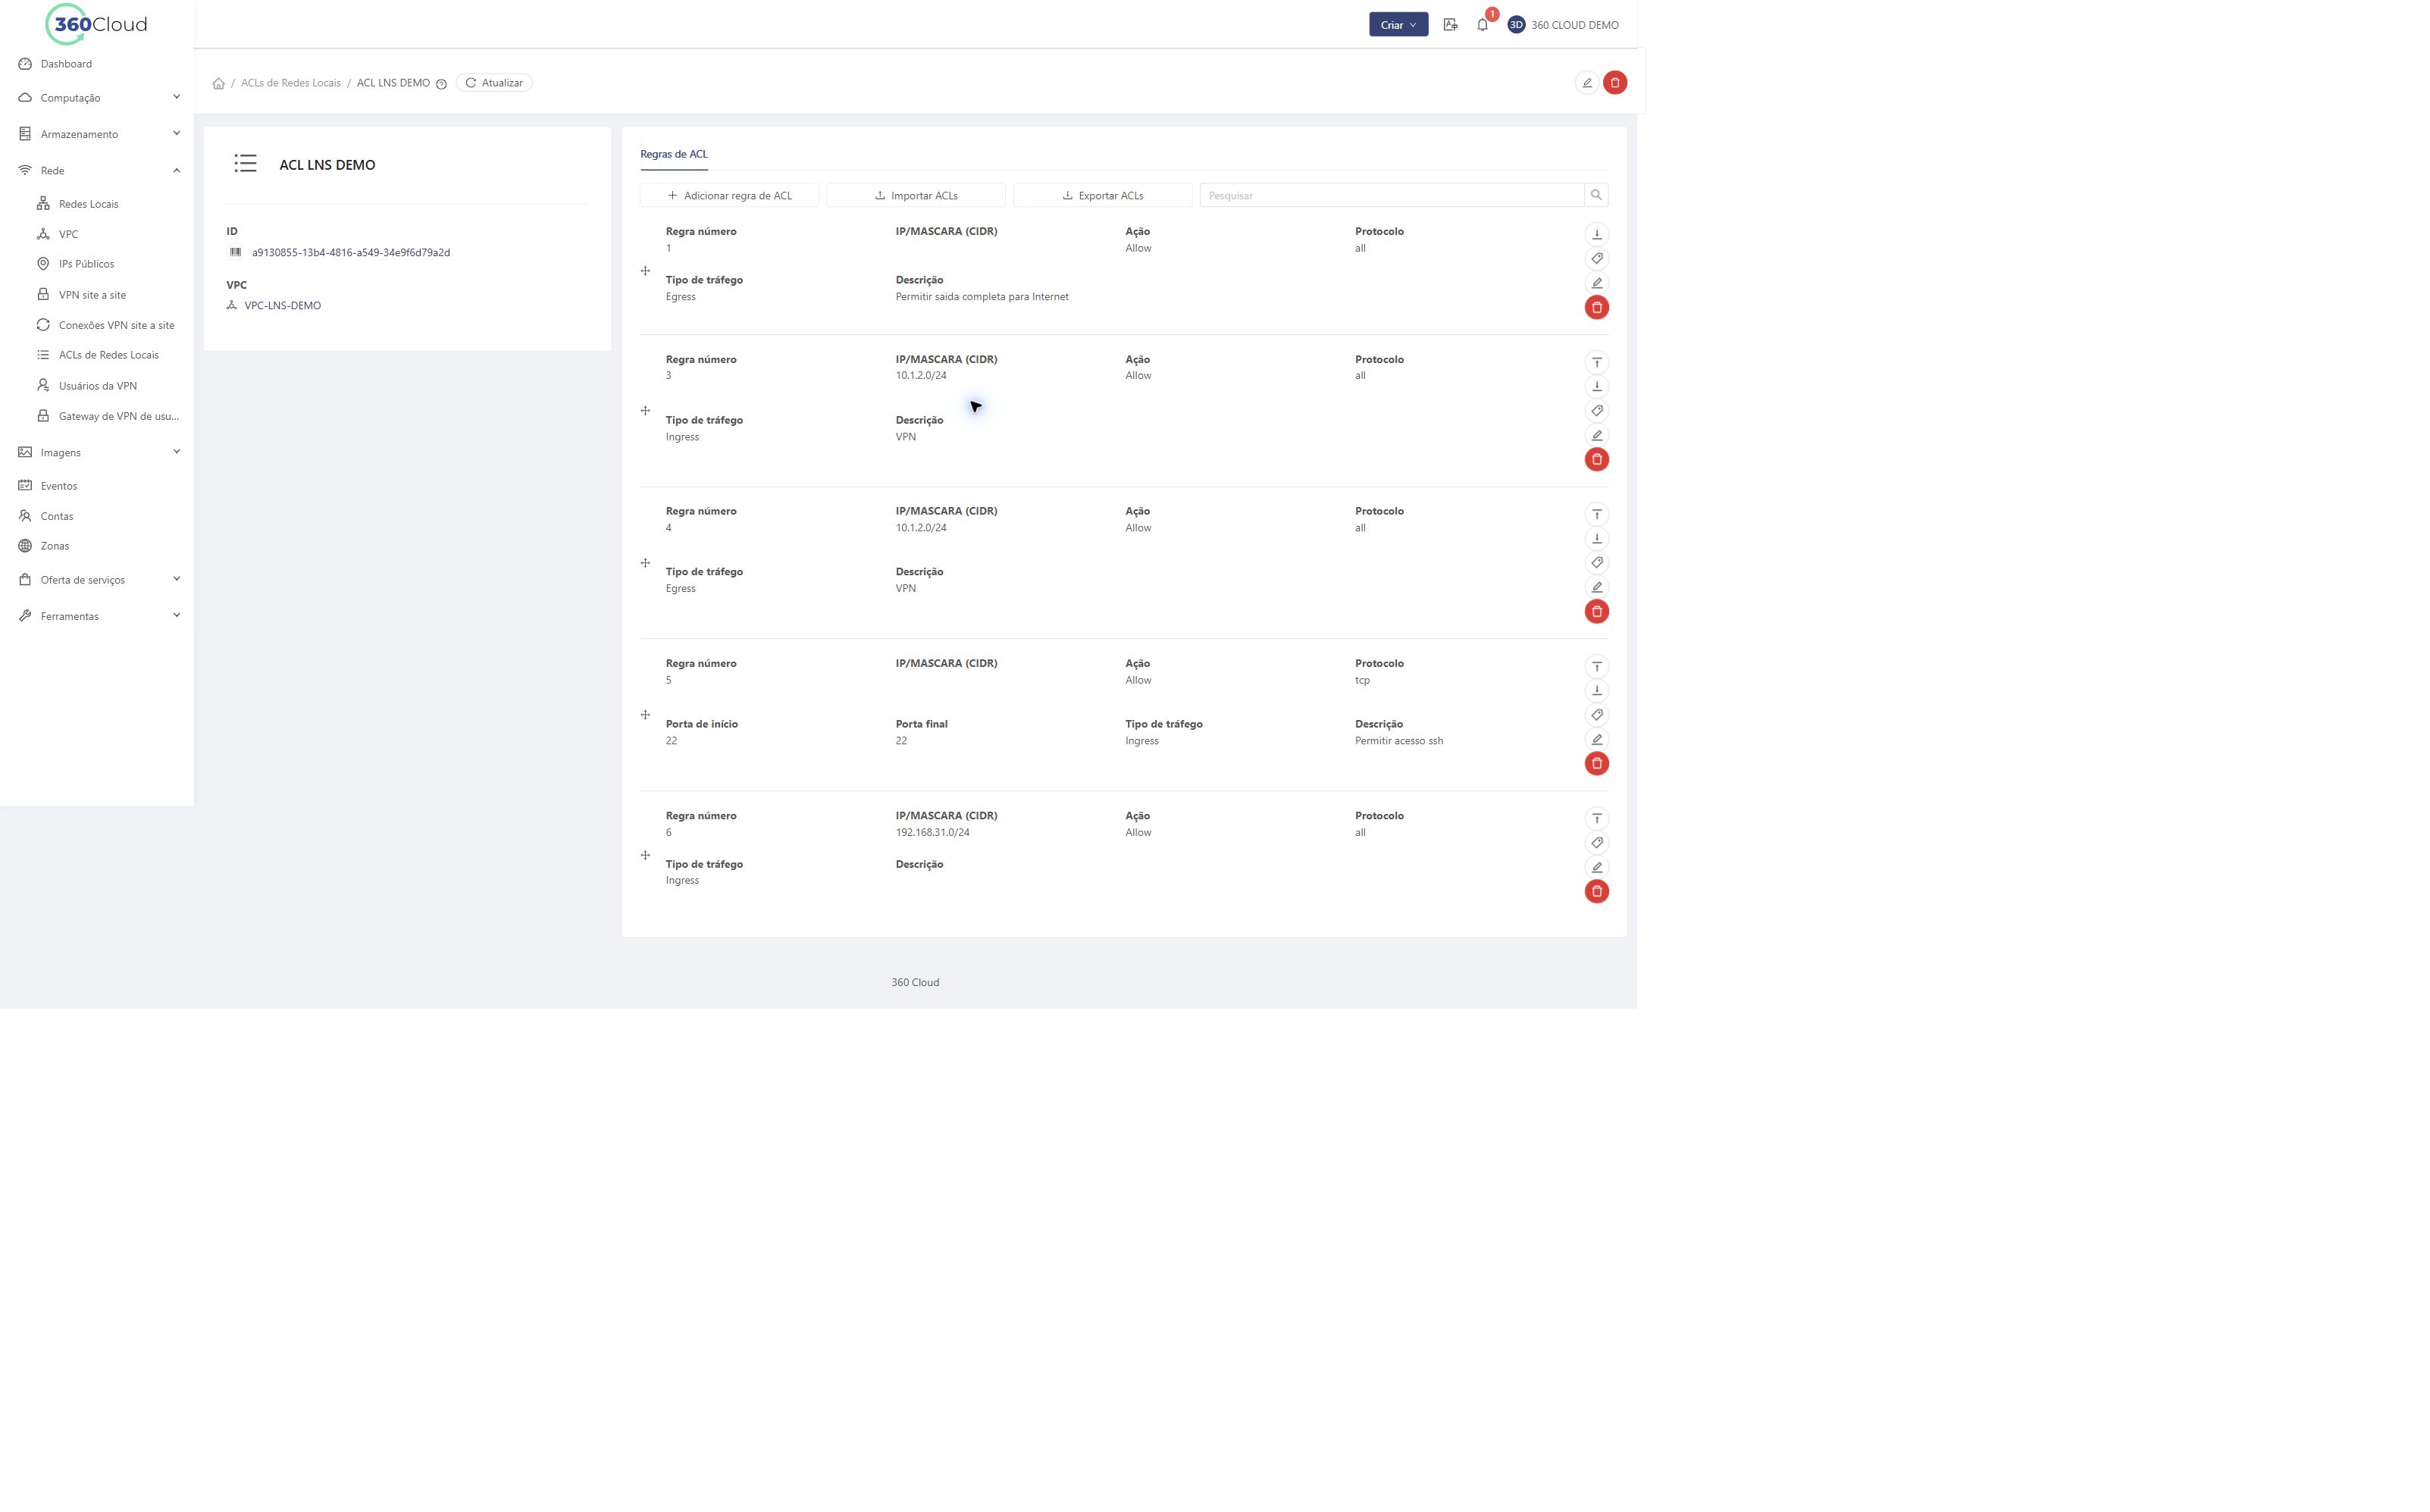The height and width of the screenshot is (1512, 2430).
Task: Move rule number 5 to top
Action: [x=1596, y=666]
